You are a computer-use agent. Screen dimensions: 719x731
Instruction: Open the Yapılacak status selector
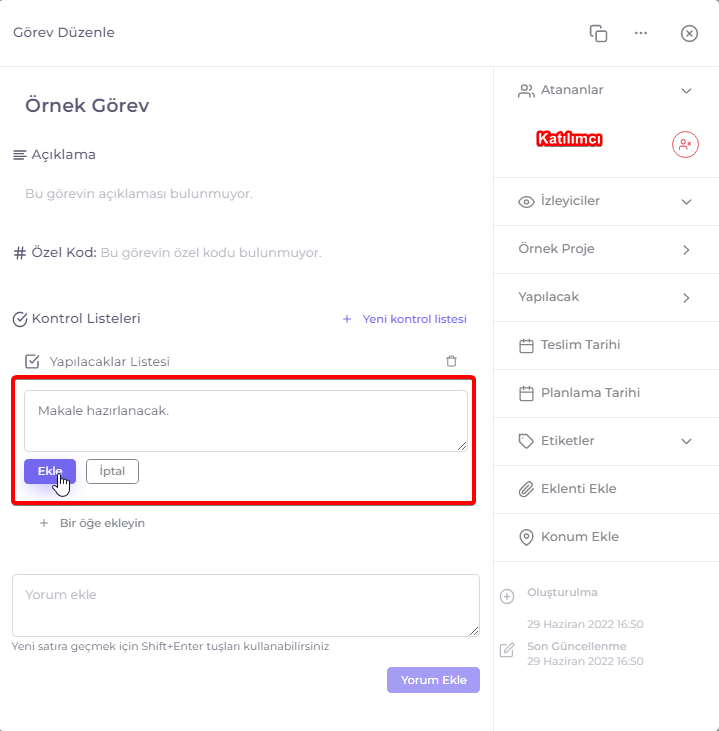(606, 297)
